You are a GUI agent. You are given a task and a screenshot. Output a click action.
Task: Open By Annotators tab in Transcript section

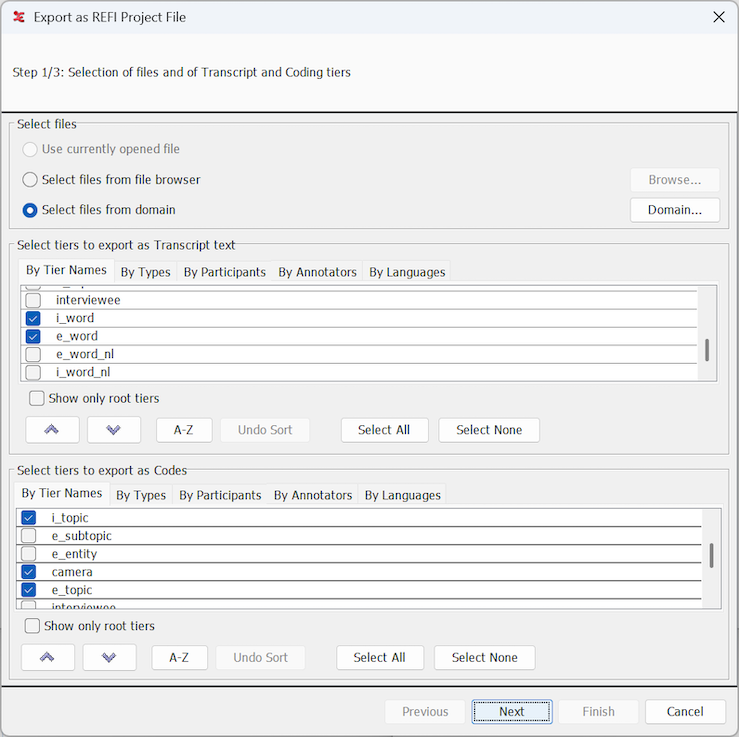[317, 272]
